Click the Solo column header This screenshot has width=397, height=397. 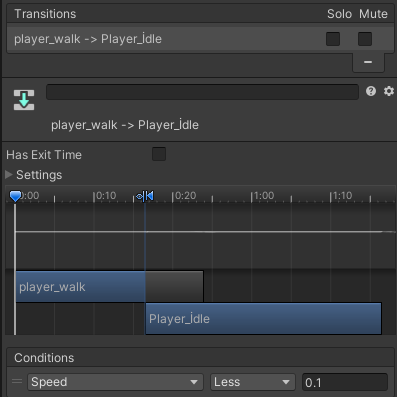click(339, 14)
